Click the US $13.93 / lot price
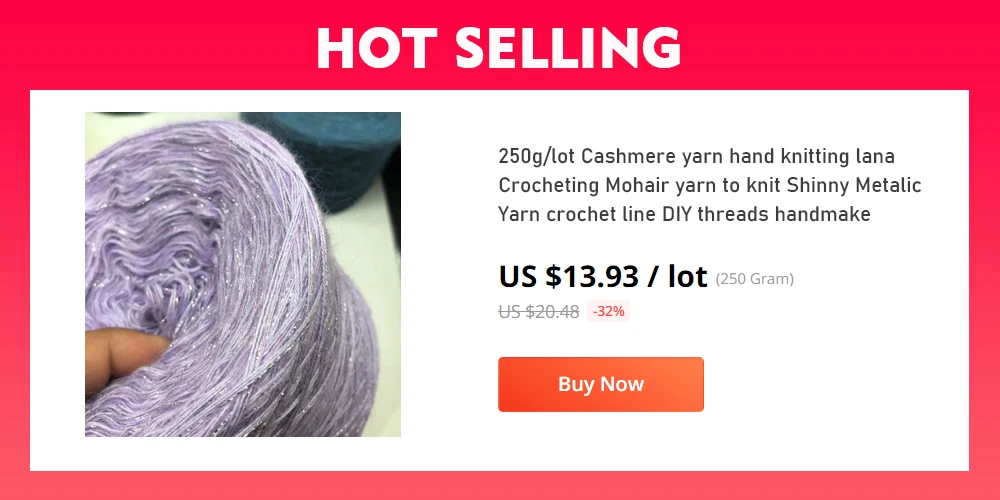Viewport: 1000px width, 500px height. point(603,276)
